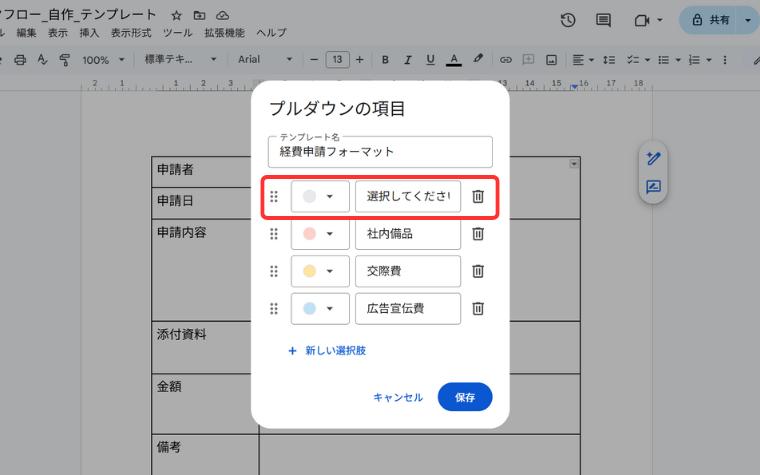Start a video call with the camera icon

[642, 20]
